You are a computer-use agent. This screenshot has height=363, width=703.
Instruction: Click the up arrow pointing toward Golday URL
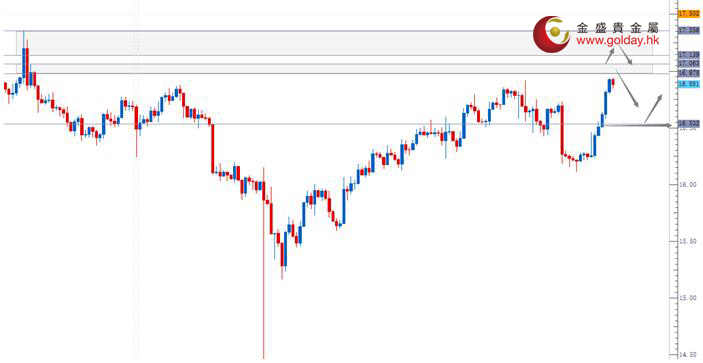click(x=610, y=56)
